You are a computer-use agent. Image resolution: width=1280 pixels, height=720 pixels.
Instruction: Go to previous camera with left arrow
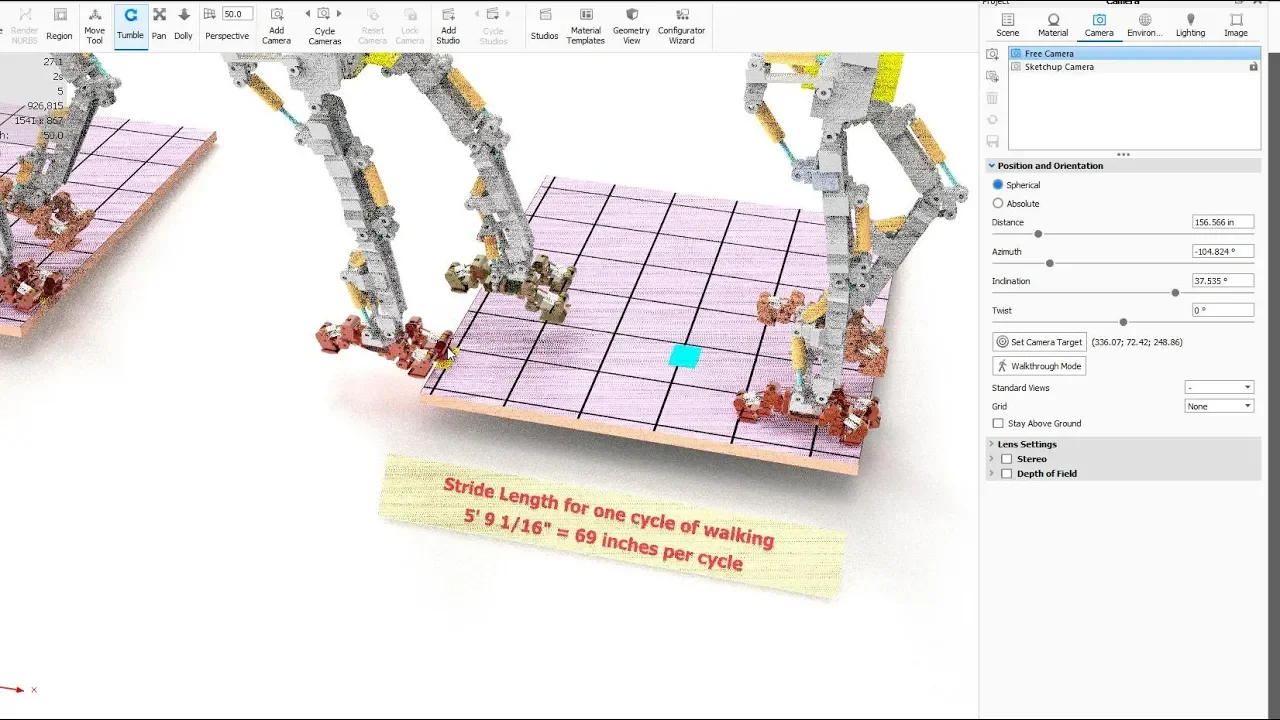click(x=308, y=14)
